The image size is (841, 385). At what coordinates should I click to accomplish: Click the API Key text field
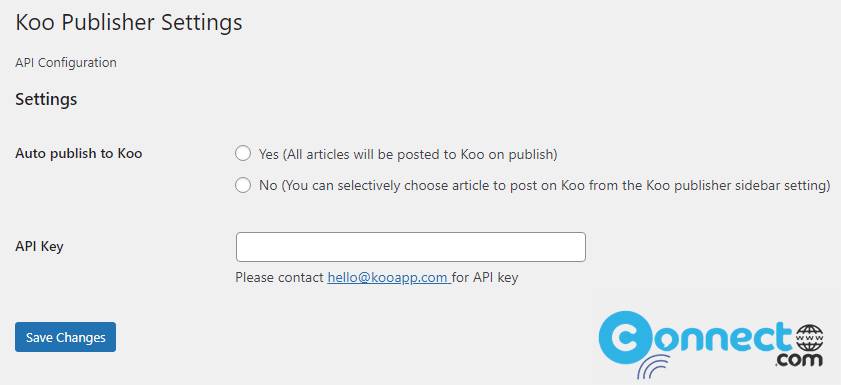coord(410,247)
